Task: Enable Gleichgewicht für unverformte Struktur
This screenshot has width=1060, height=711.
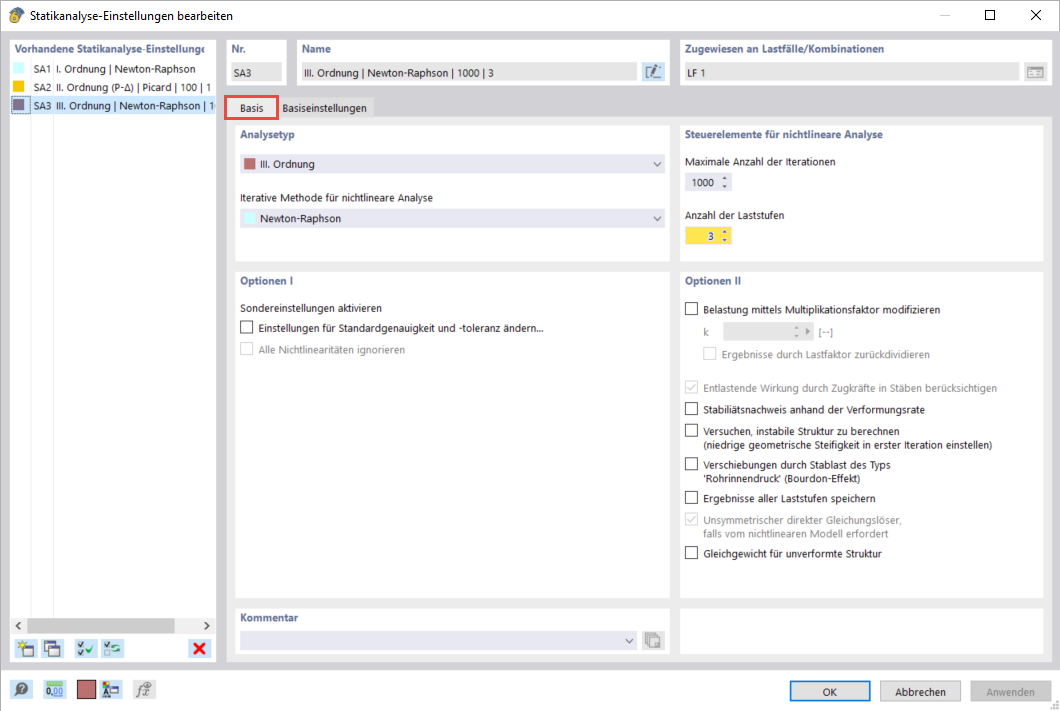Action: pyautogui.click(x=692, y=553)
